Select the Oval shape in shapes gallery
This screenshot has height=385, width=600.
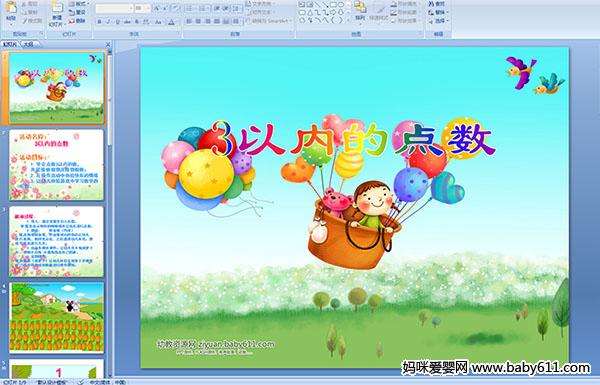click(x=341, y=5)
